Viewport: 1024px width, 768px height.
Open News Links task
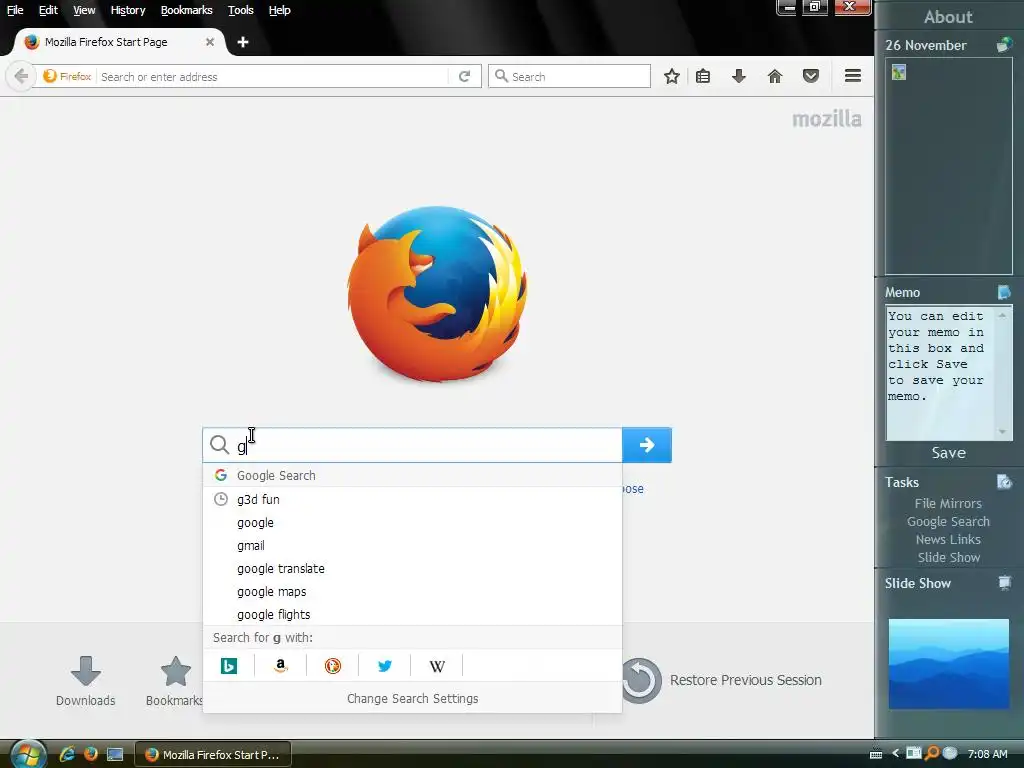coord(948,539)
